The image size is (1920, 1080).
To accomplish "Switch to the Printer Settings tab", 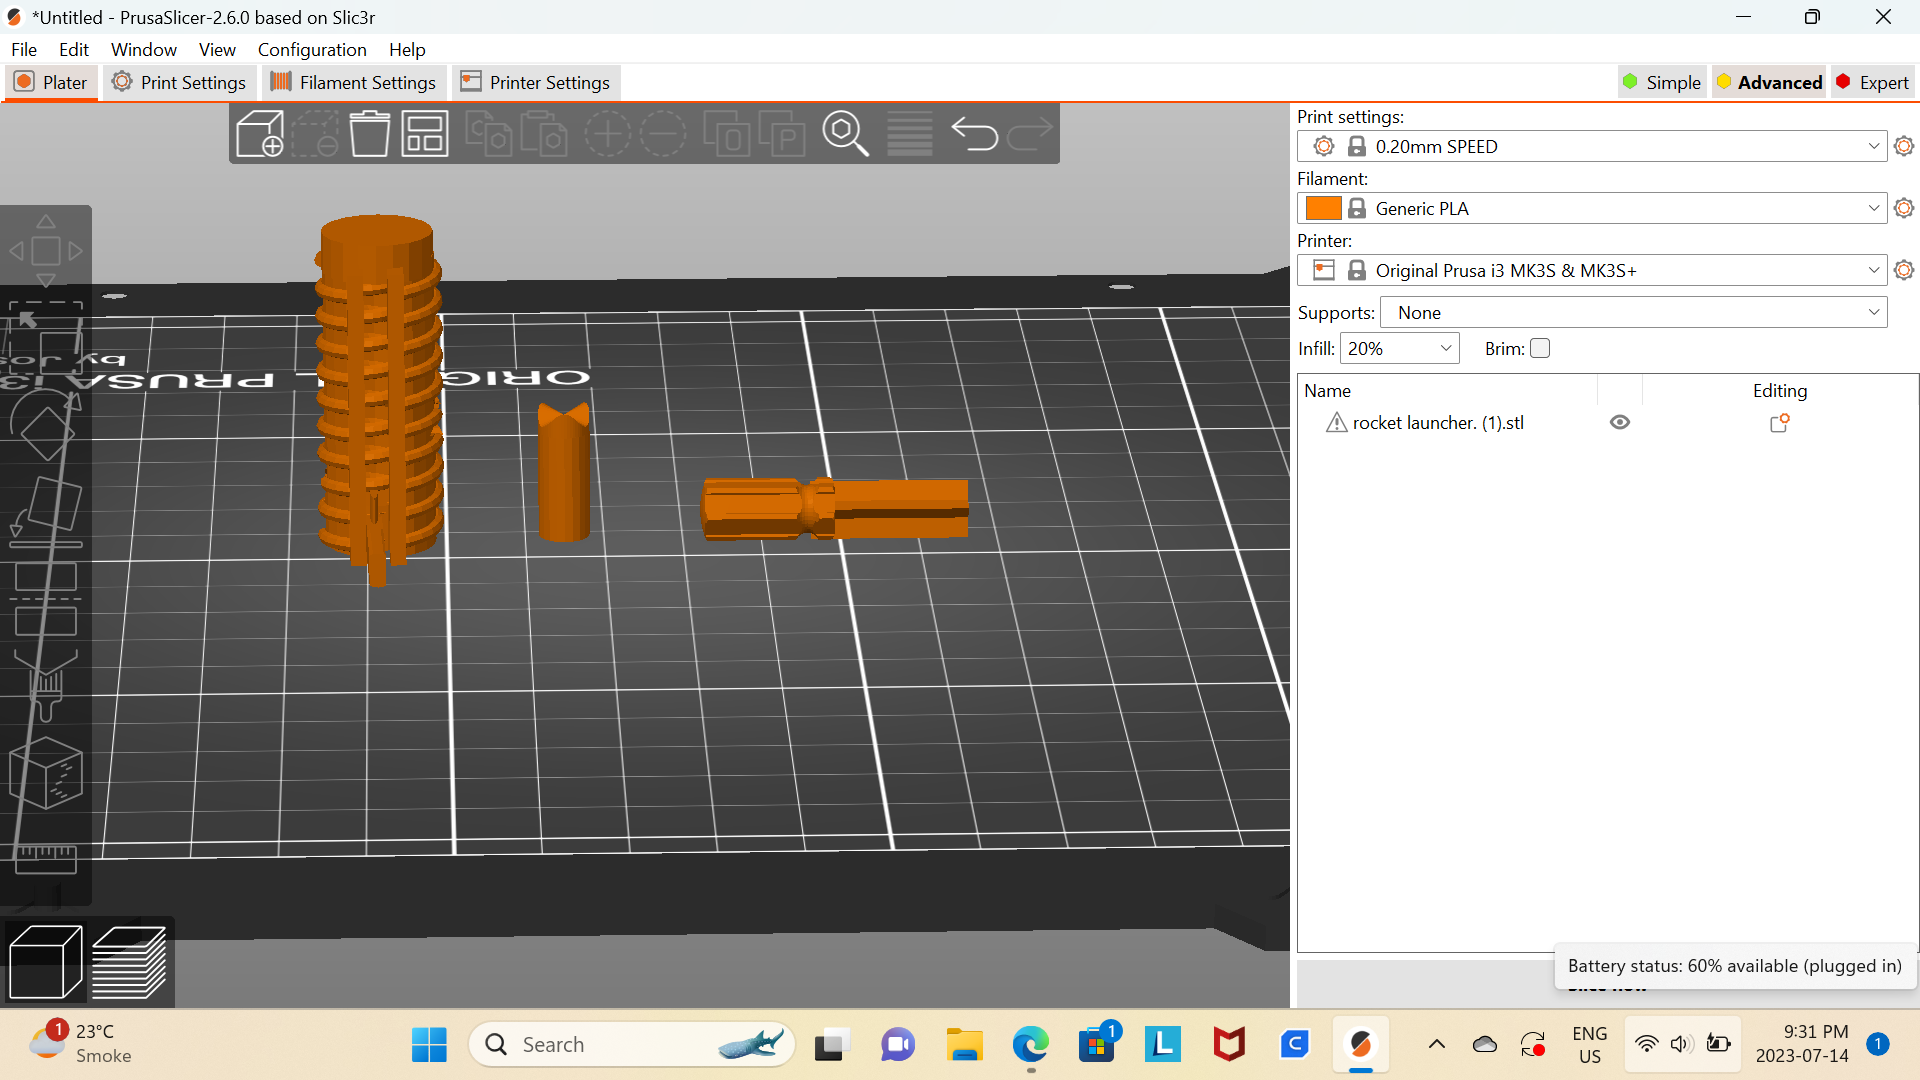I will click(x=536, y=82).
